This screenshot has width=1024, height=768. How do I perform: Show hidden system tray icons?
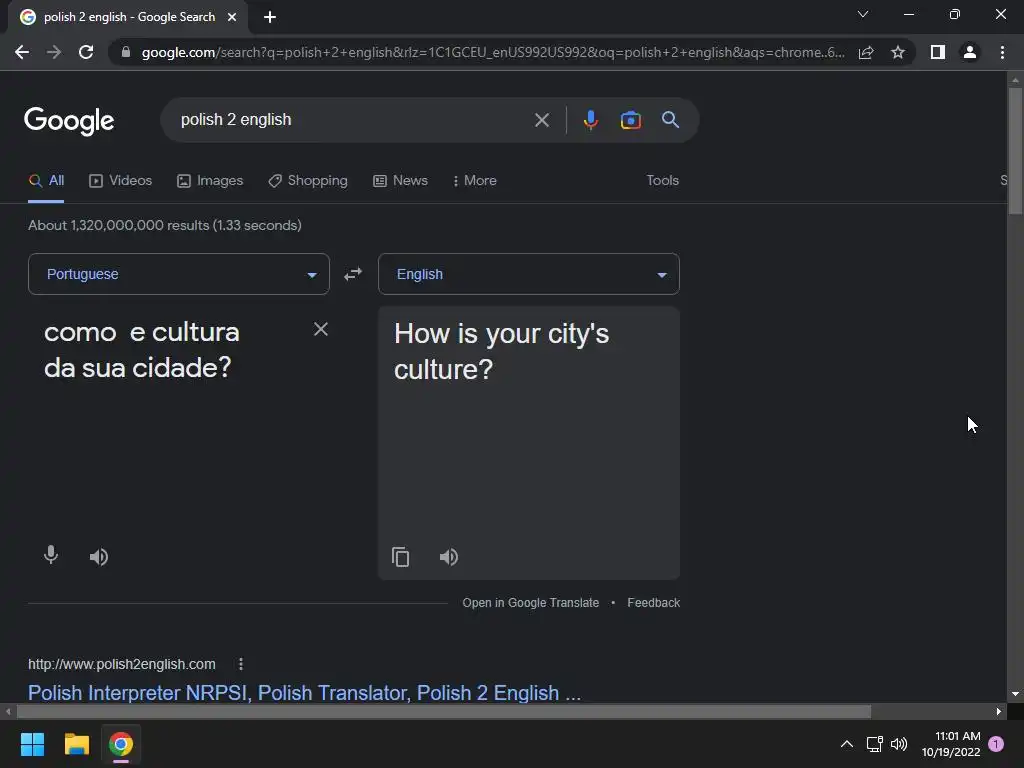coord(846,744)
